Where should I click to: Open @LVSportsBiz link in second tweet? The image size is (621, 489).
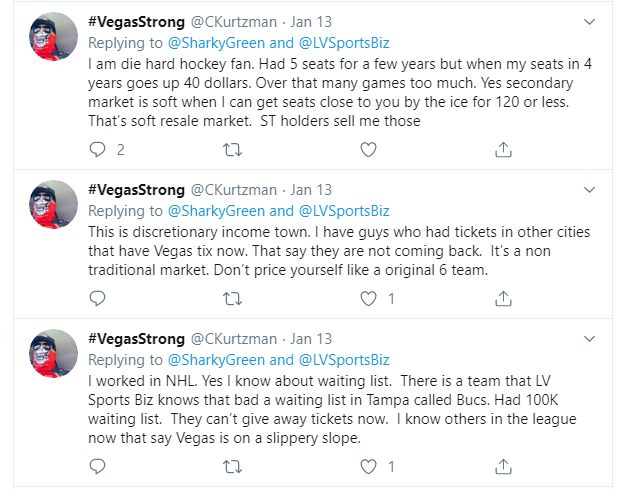tap(344, 211)
